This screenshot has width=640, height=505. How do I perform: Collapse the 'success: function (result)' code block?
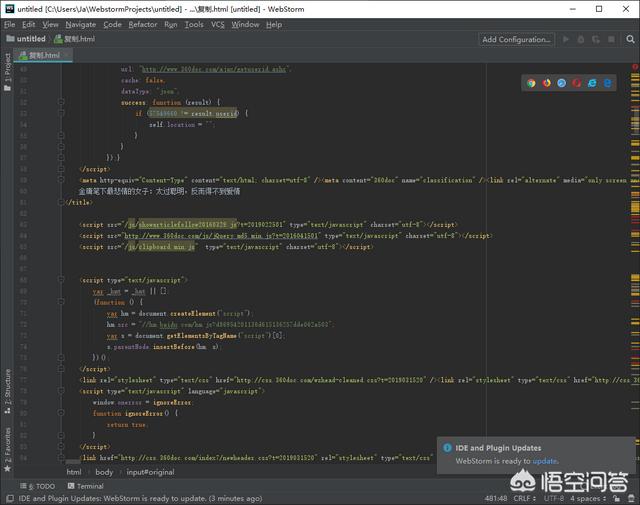[61, 102]
